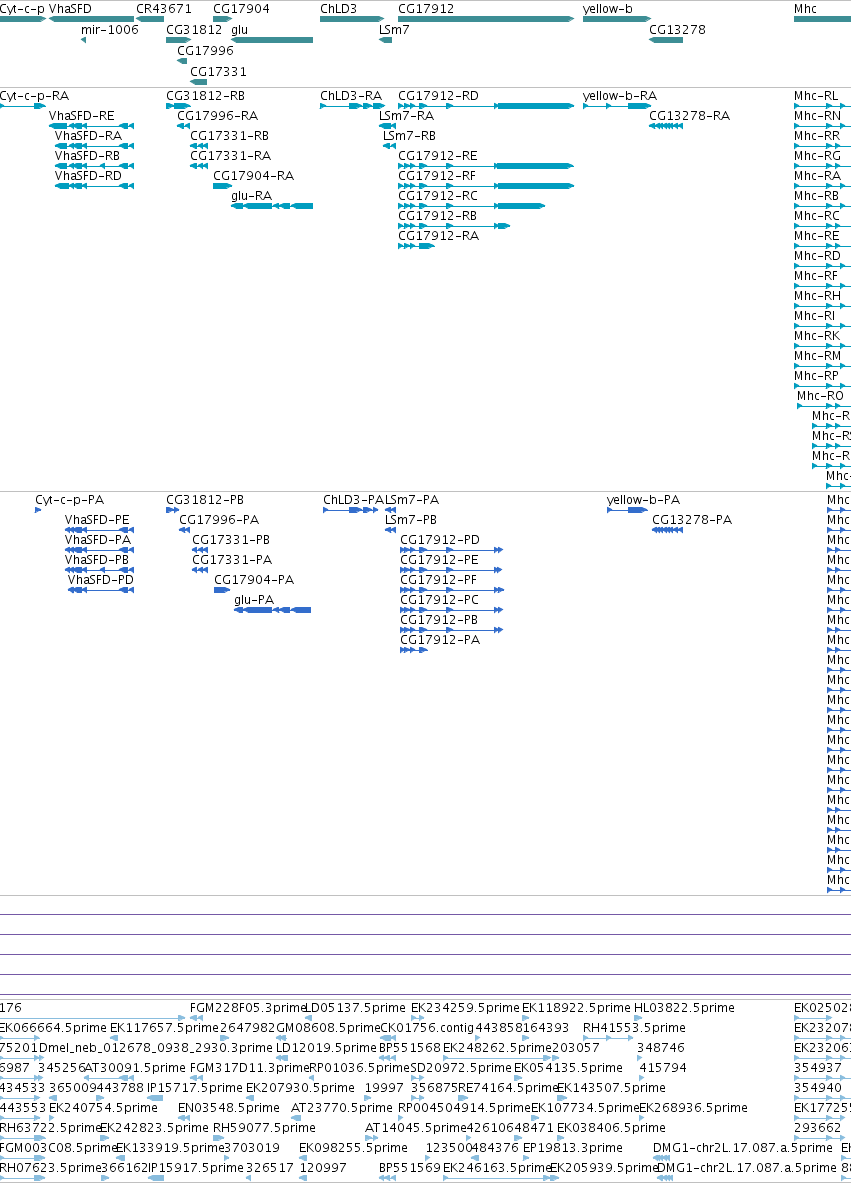Click the CG13278-PA protein label

click(692, 520)
